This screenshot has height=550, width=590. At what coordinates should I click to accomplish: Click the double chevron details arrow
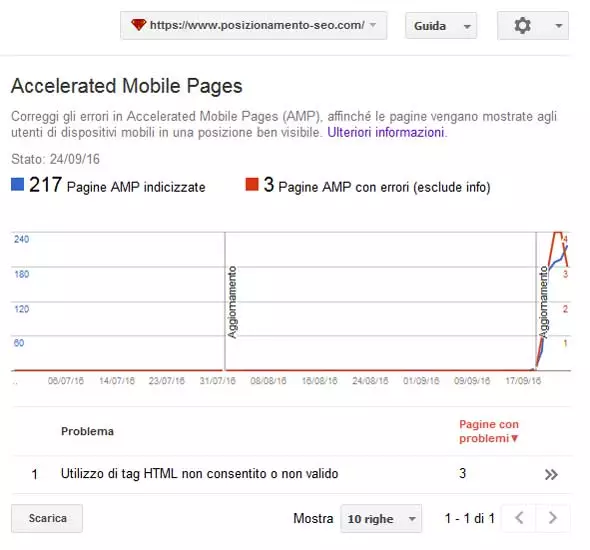551,474
